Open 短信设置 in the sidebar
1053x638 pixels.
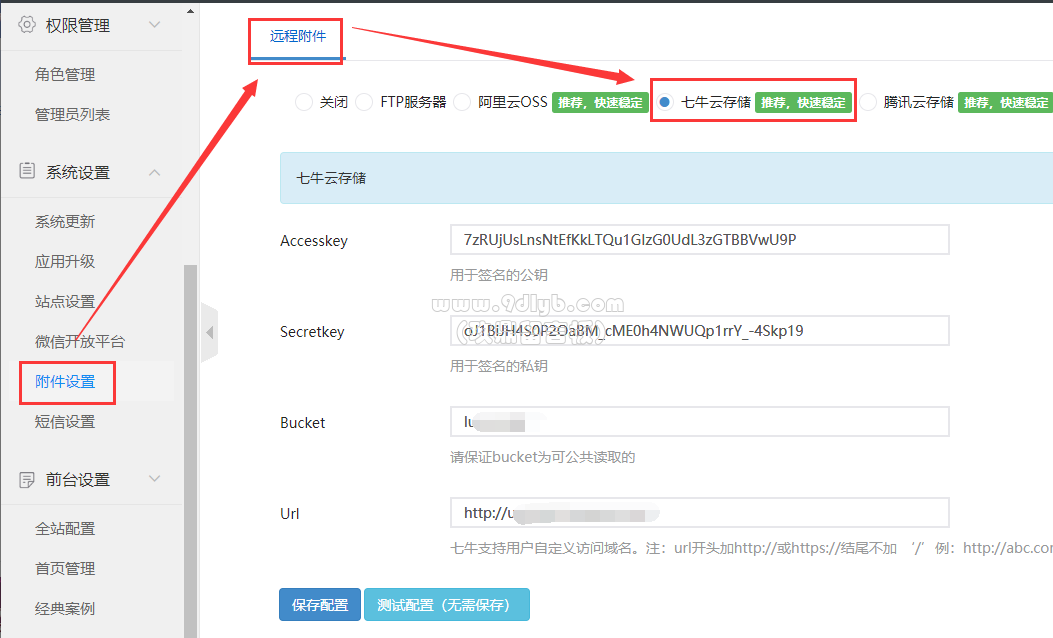point(65,422)
